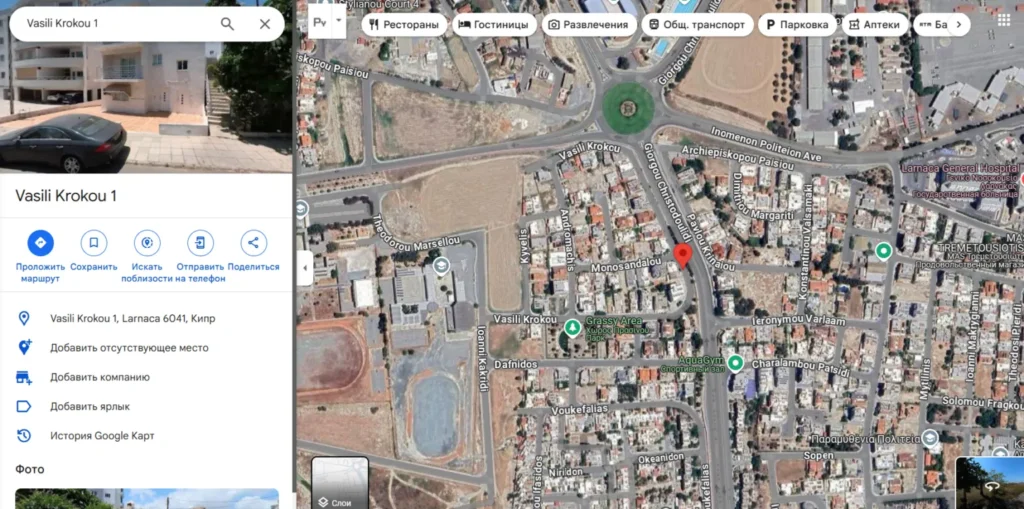Viewport: 1024px width, 509px height.
Task: Expand the filter chips right arrow
Action: [x=958, y=25]
